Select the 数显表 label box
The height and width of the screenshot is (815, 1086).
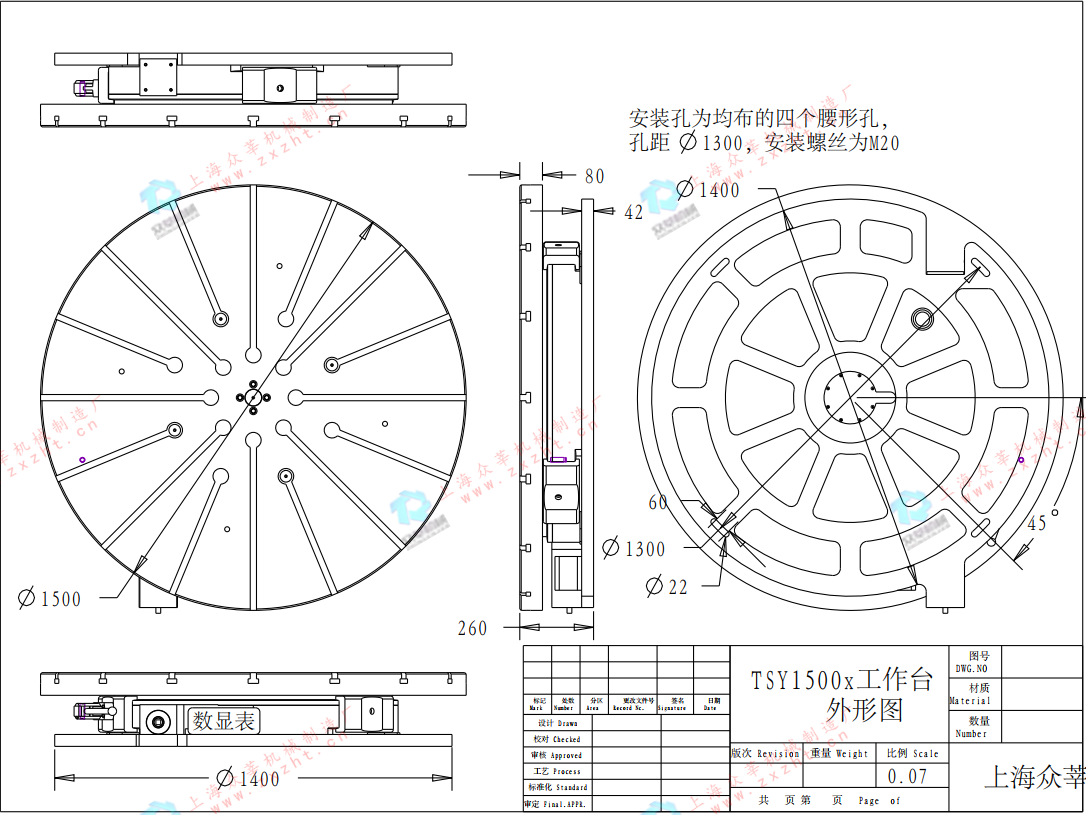point(223,720)
